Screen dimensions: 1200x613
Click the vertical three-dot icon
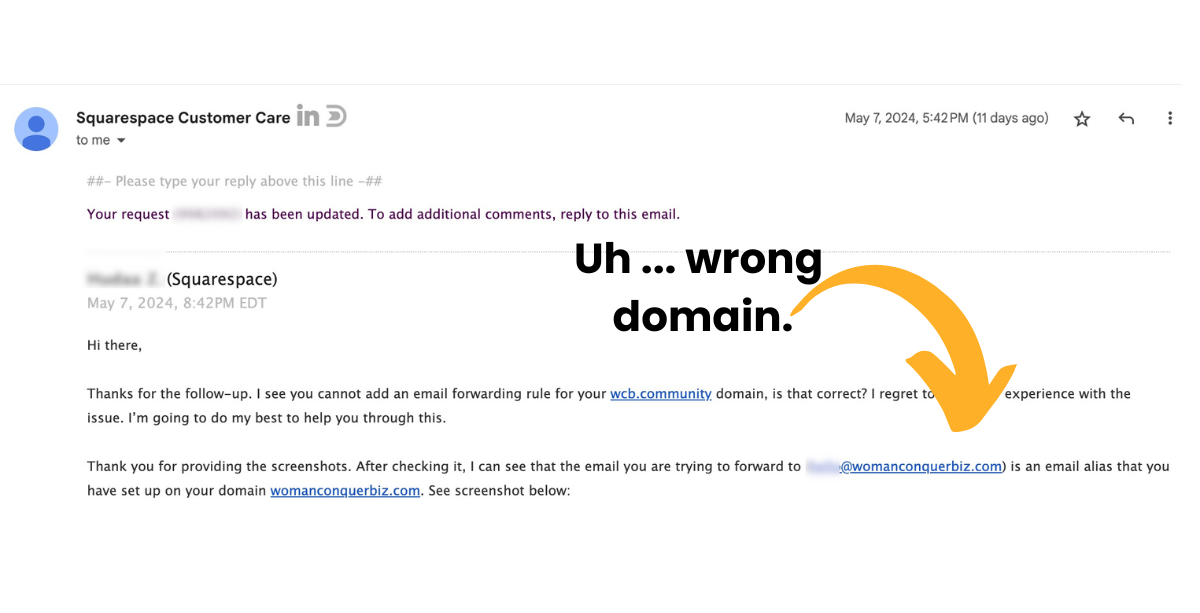[x=1170, y=118]
